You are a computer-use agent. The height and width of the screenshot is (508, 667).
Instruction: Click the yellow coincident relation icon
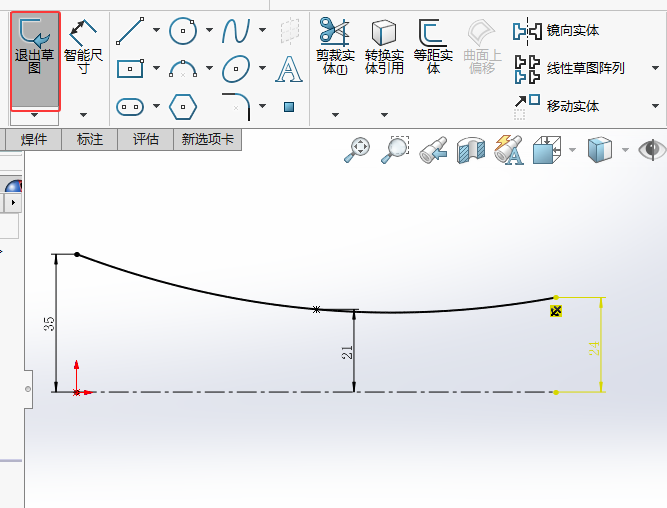point(556,311)
